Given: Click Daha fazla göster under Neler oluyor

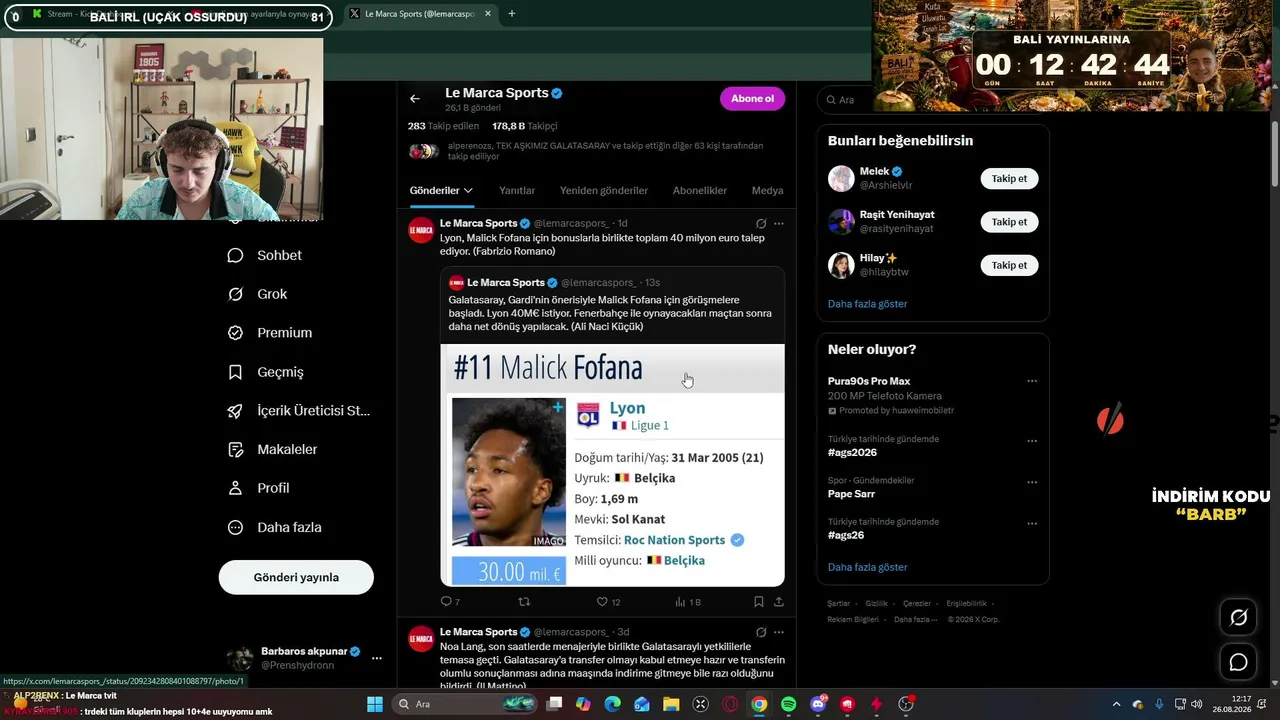Looking at the screenshot, I should click(868, 567).
